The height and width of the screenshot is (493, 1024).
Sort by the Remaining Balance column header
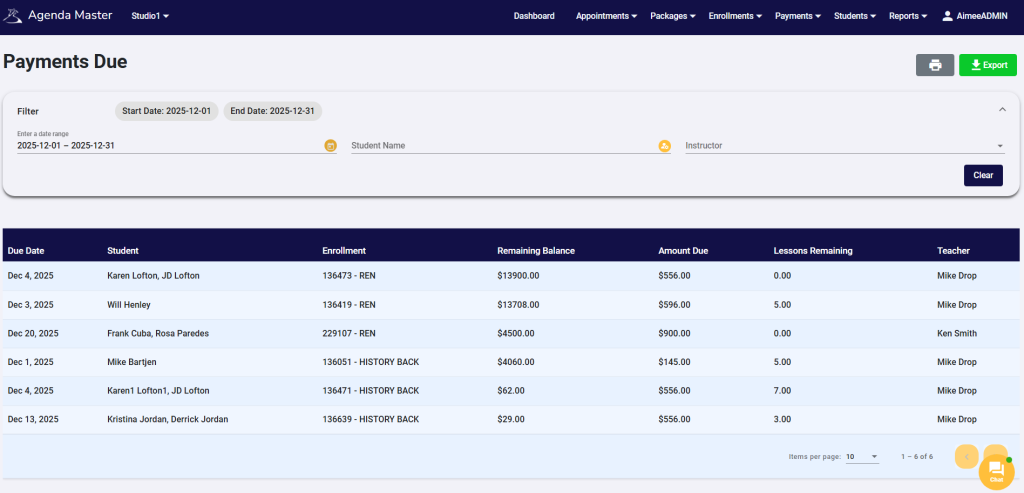click(536, 250)
